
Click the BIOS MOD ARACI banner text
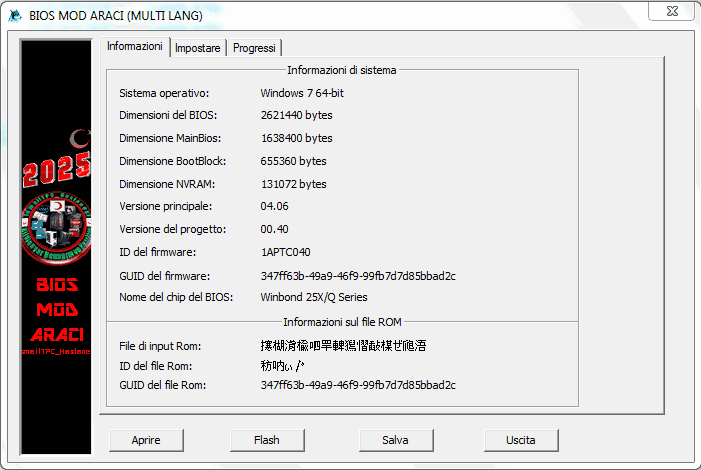57,310
